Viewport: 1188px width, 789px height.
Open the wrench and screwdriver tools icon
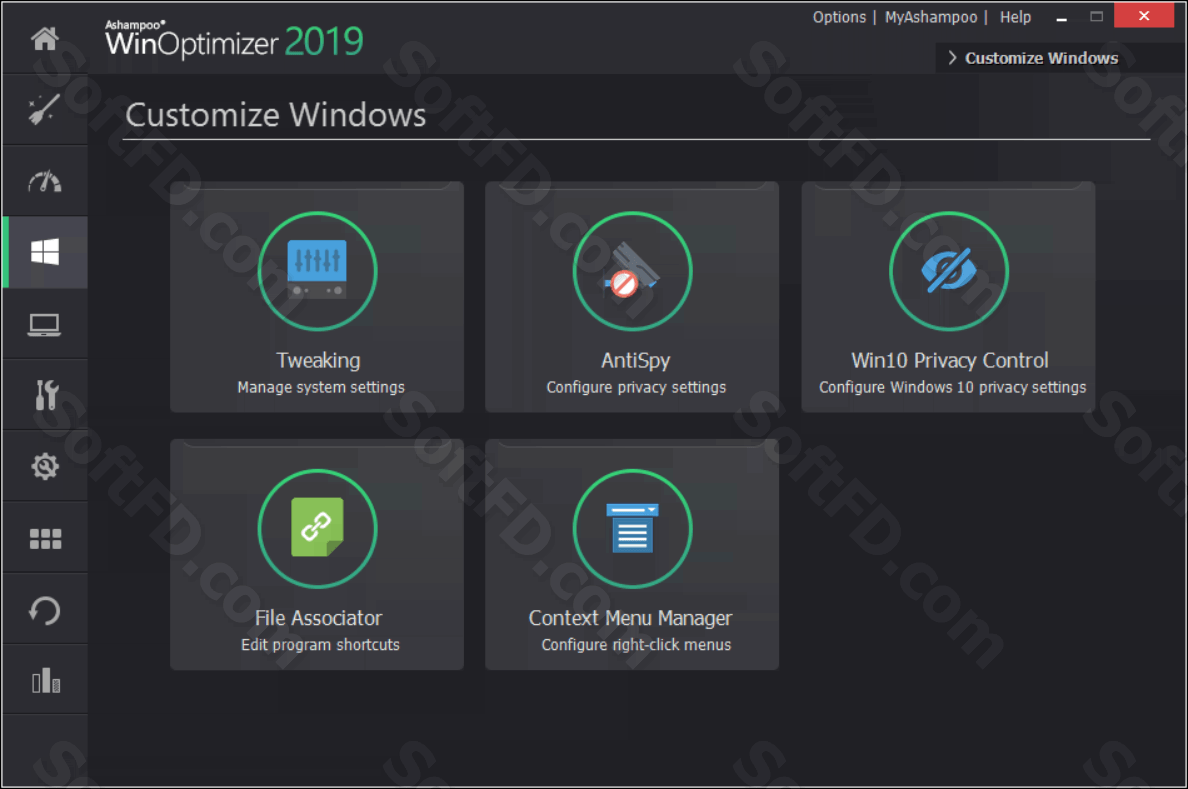tap(46, 395)
